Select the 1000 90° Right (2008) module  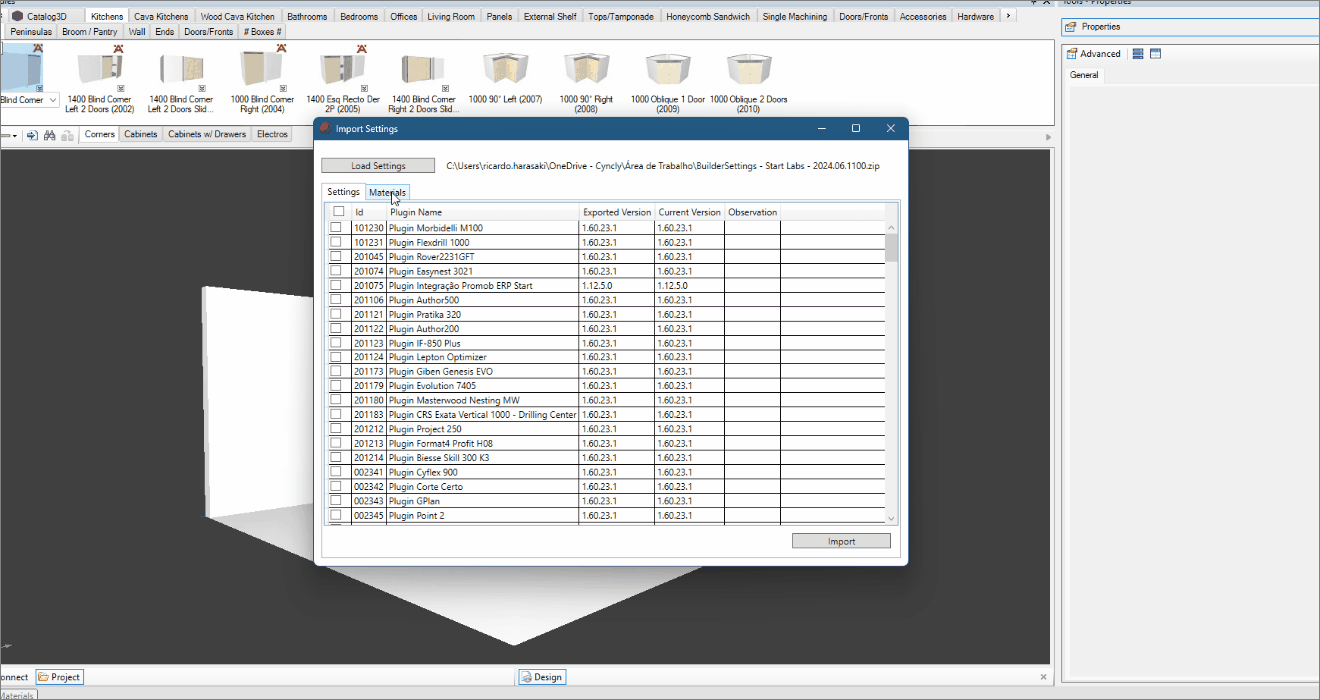click(x=586, y=68)
